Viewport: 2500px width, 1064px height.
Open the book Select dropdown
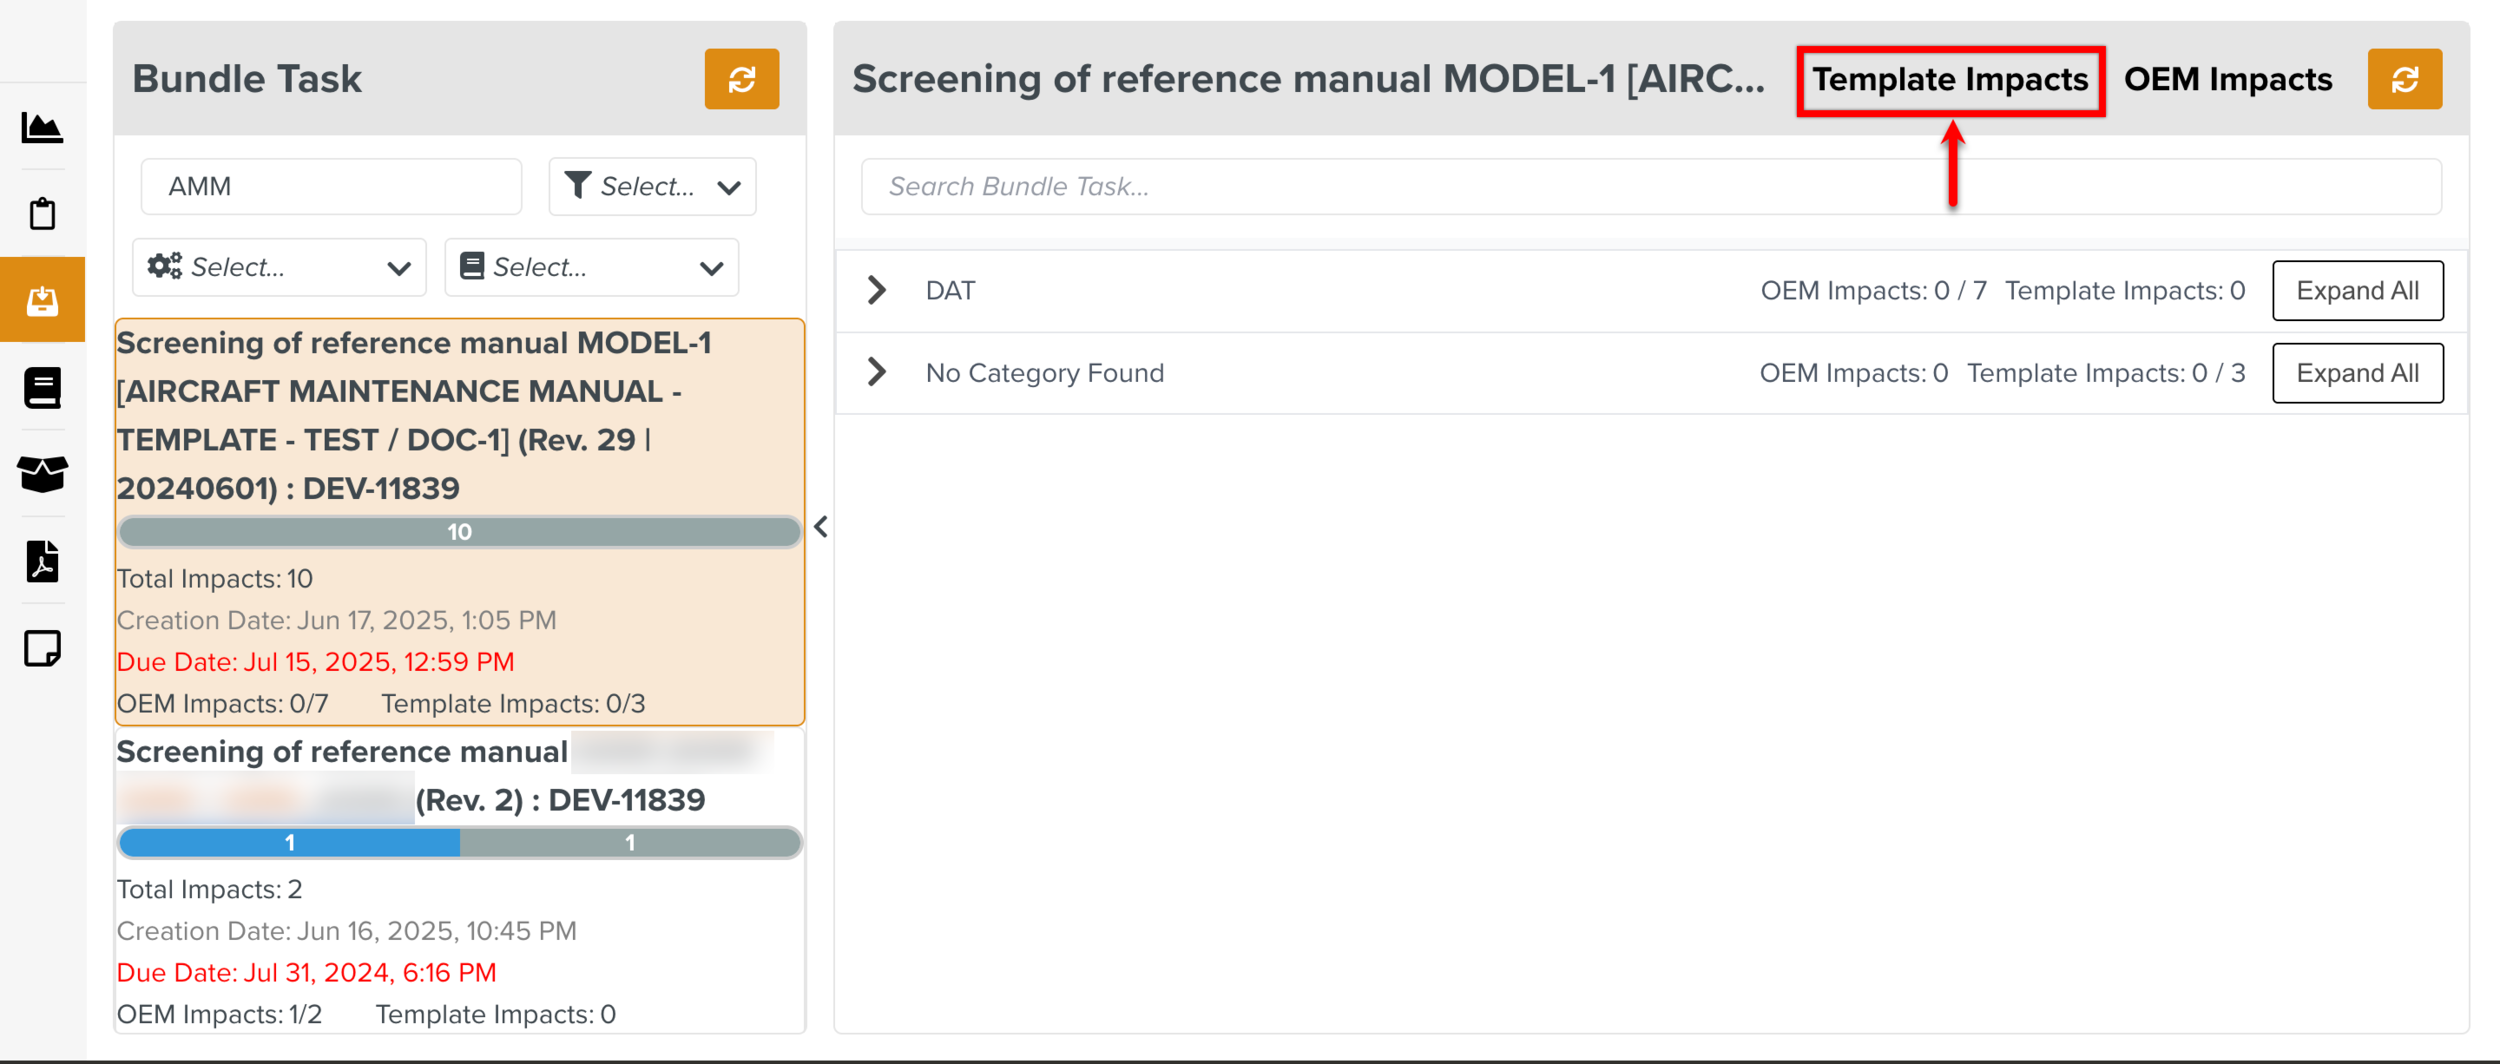click(x=591, y=267)
